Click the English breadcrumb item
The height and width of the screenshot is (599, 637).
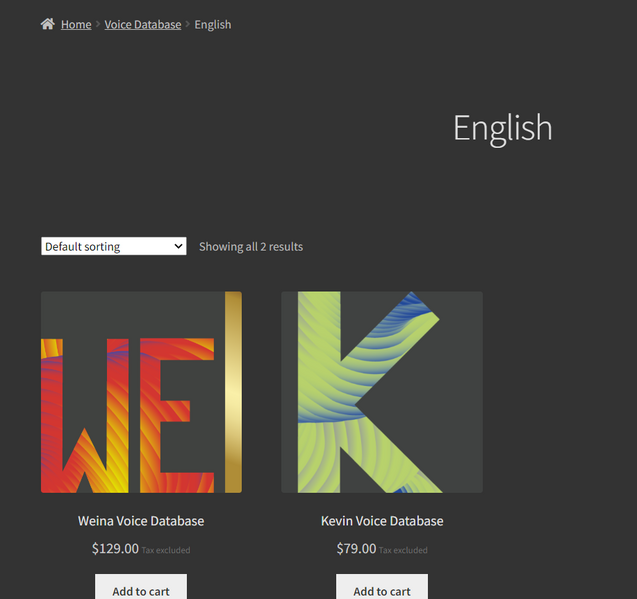coord(213,24)
